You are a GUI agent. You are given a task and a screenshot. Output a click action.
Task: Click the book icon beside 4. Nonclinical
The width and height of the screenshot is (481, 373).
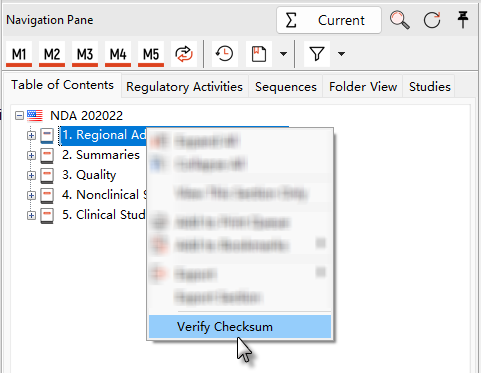(x=47, y=196)
